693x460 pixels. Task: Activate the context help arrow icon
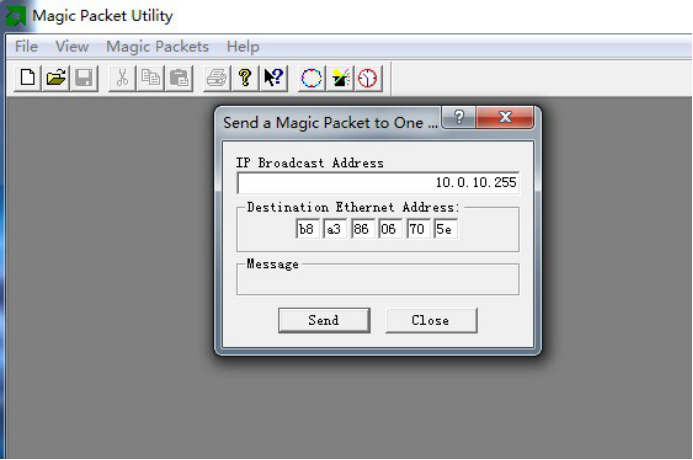click(274, 78)
